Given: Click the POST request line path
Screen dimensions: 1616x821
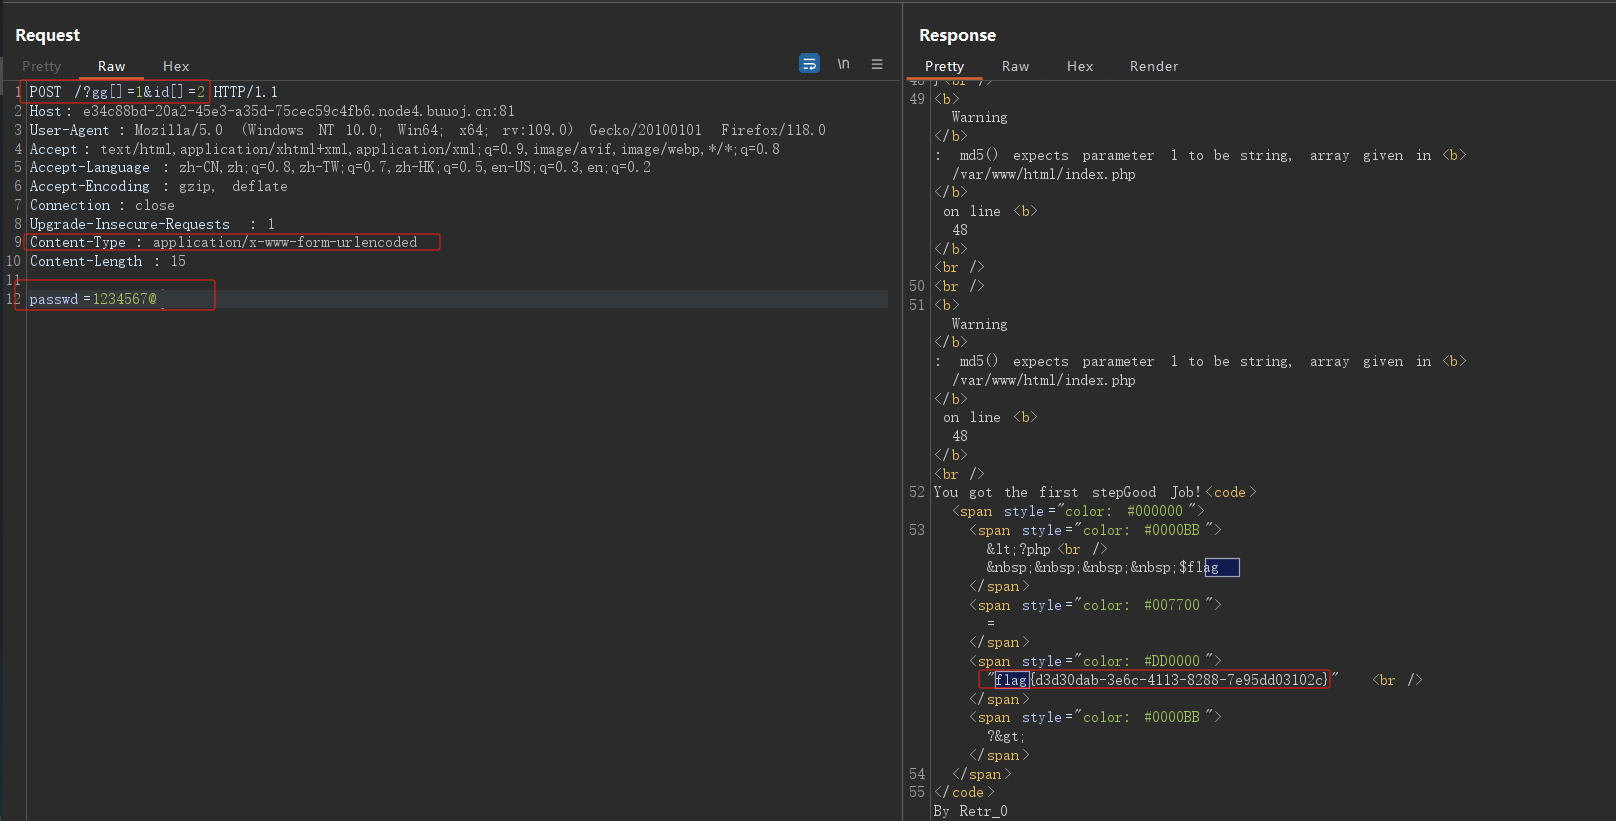Looking at the screenshot, I should tap(140, 92).
